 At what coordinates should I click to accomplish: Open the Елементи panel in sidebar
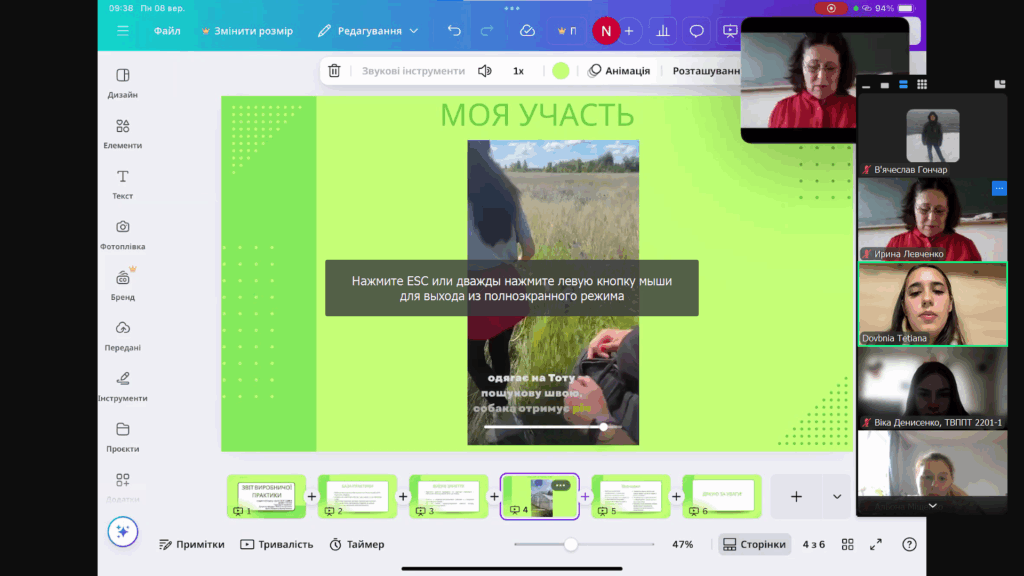[122, 133]
